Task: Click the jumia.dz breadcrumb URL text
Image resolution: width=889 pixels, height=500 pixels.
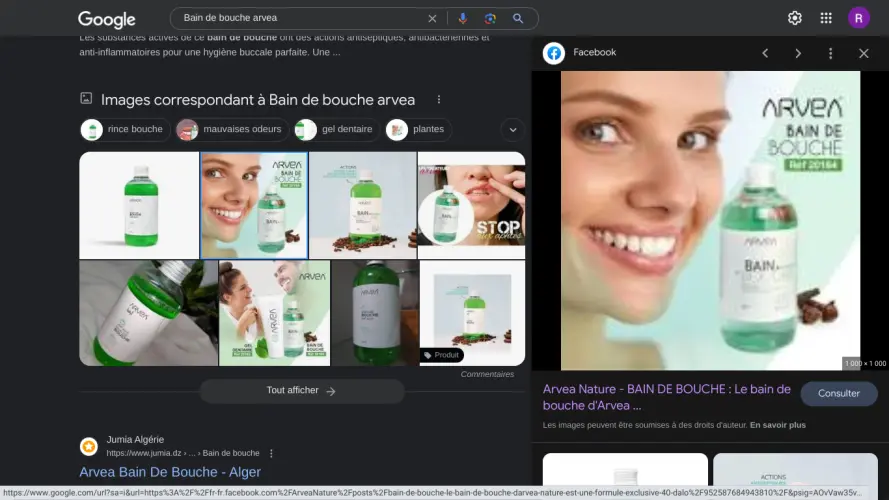Action: 183,453
